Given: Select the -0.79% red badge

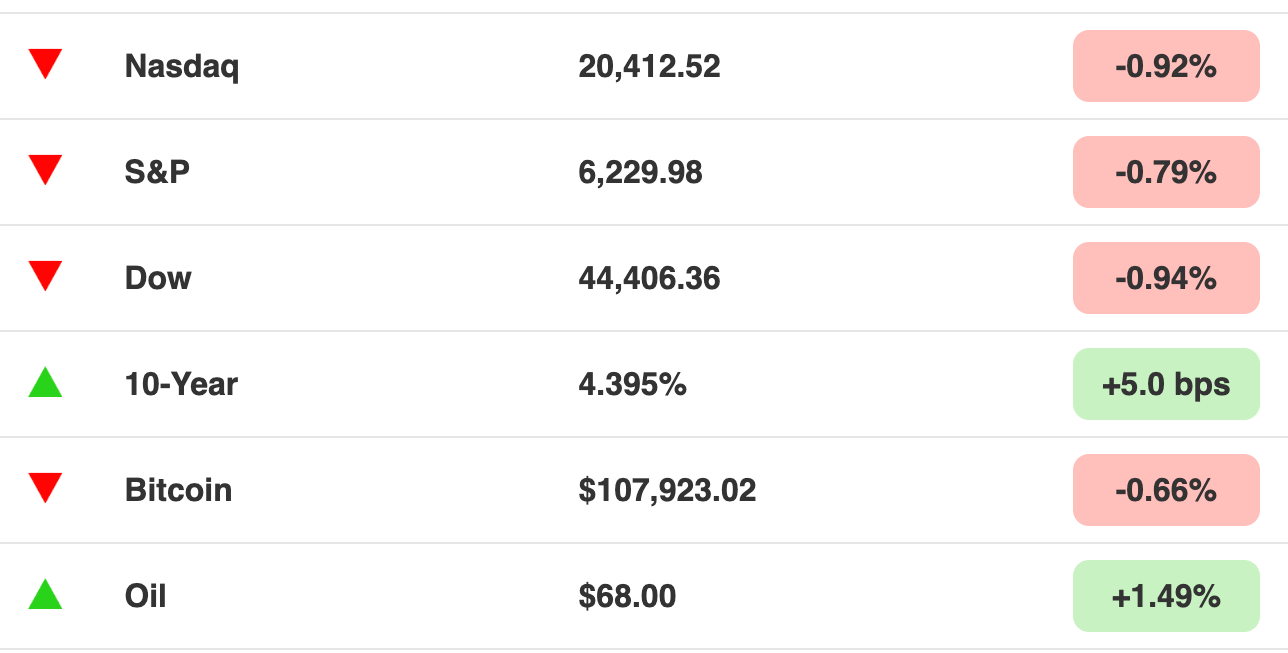Looking at the screenshot, I should click(1166, 172).
